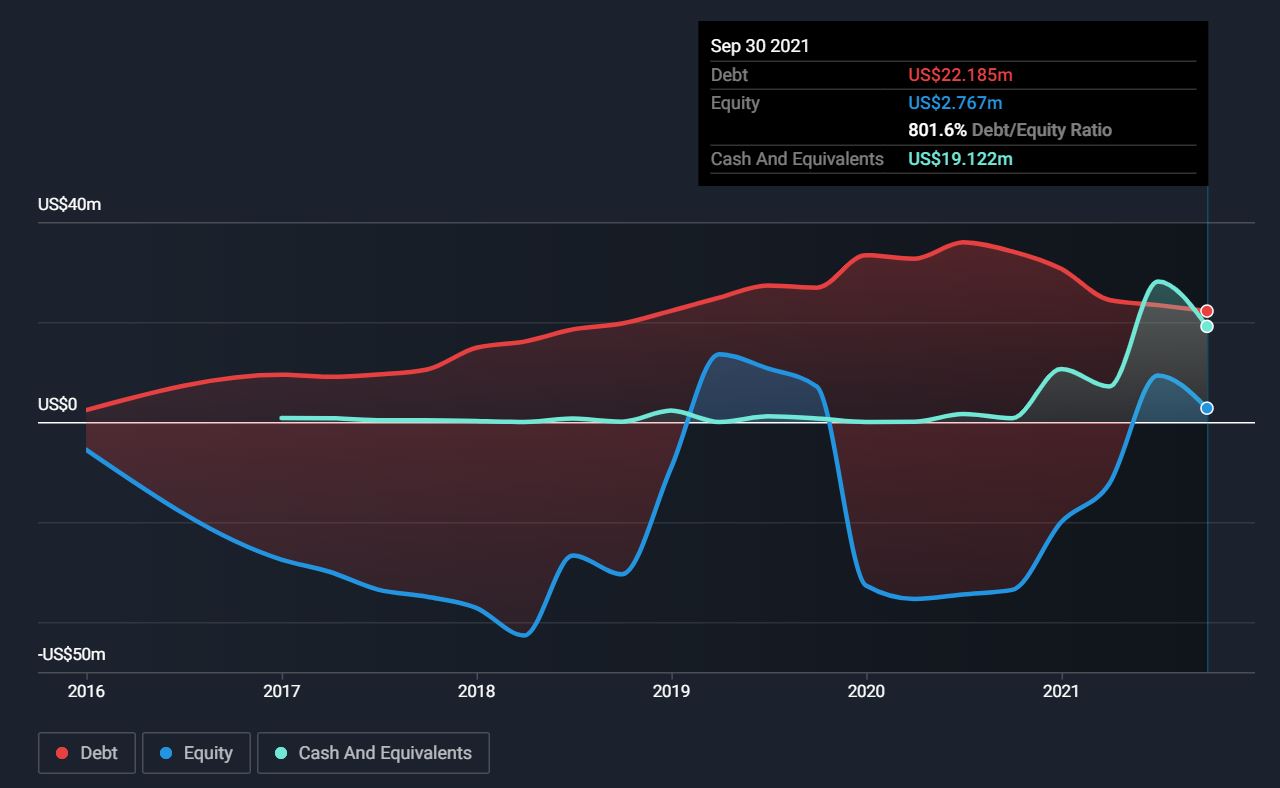Screen dimensions: 1280x788
Task: Click the red Debt data point marker
Action: click(x=1207, y=311)
